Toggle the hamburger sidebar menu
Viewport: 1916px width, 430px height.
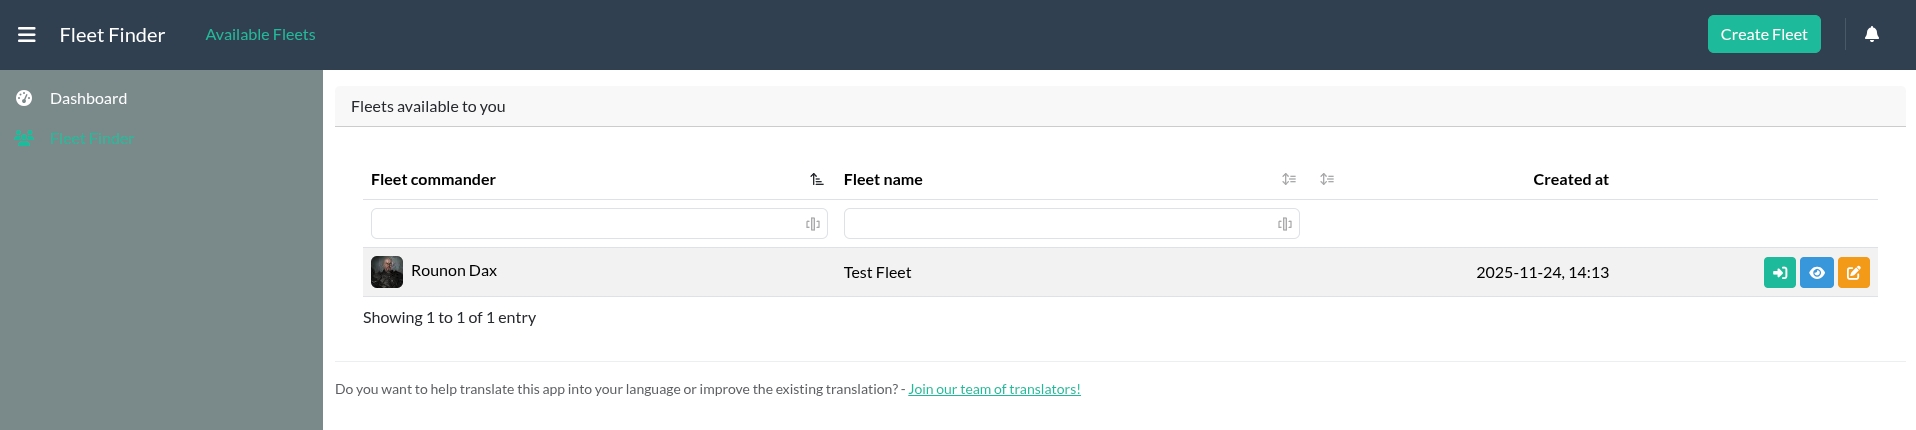click(x=27, y=35)
